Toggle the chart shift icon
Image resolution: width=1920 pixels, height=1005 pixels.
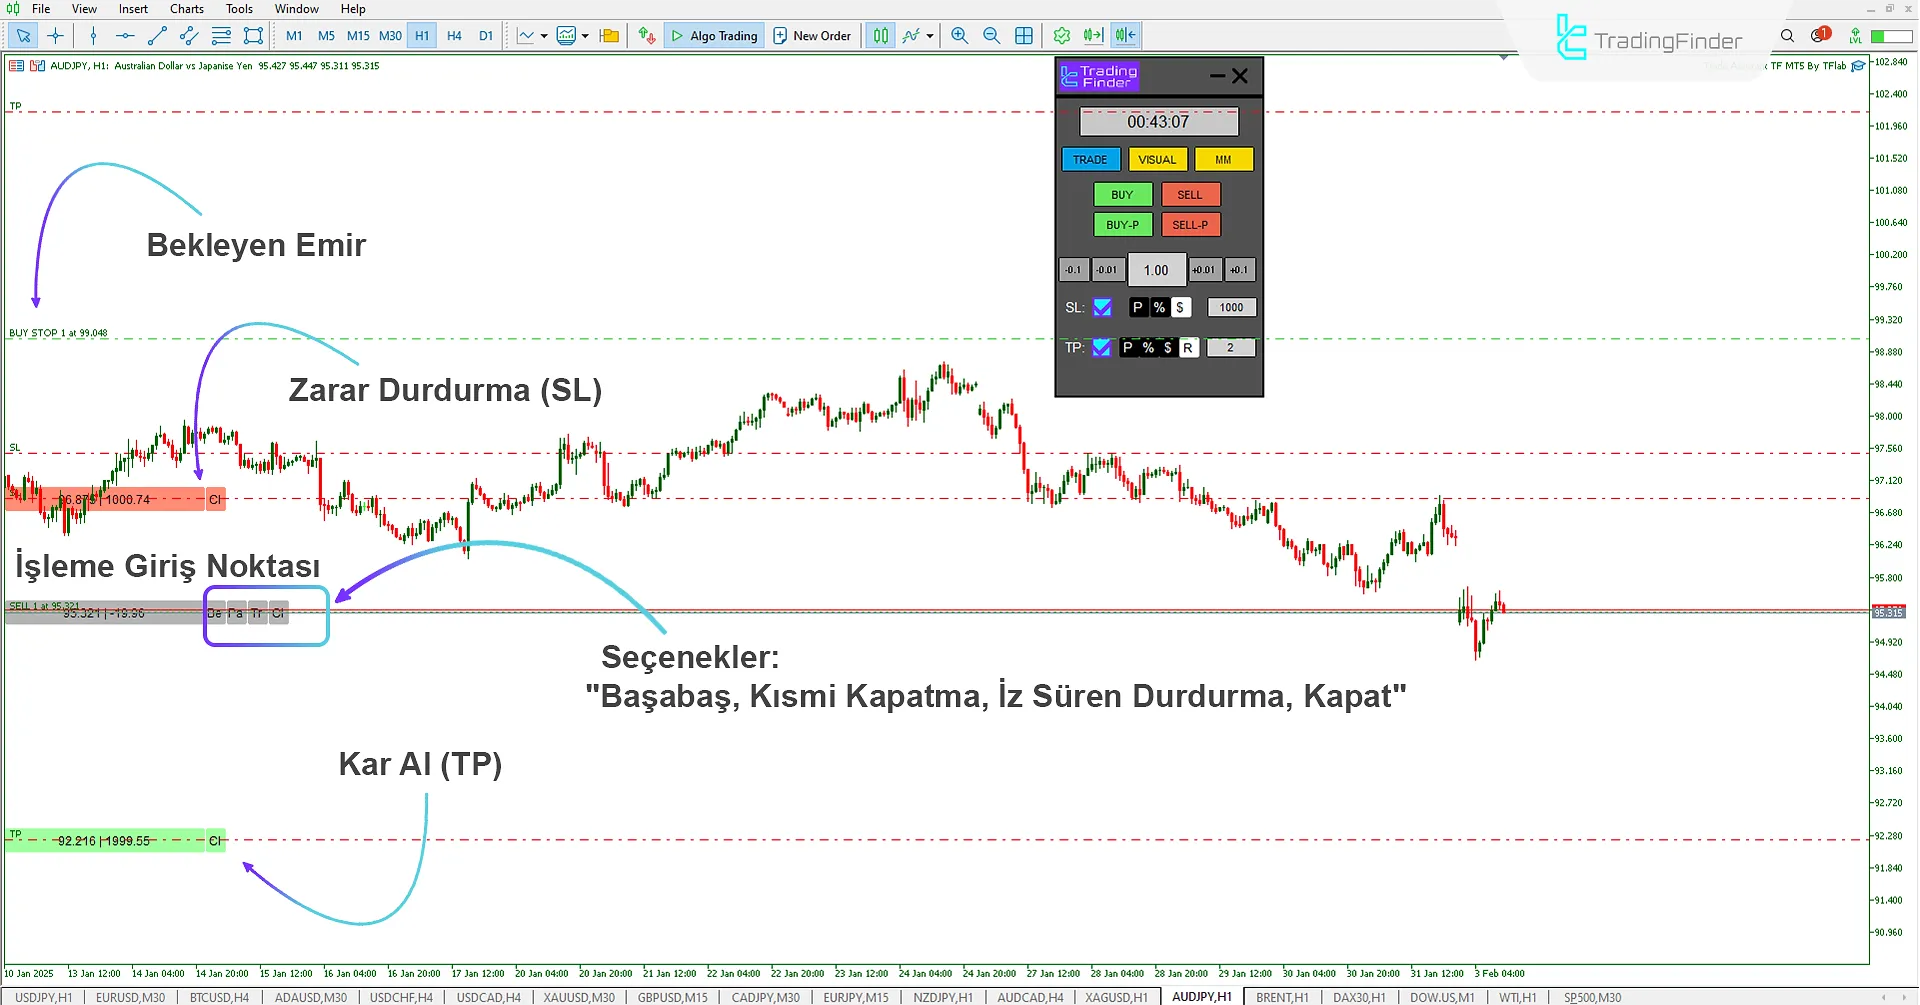point(1124,35)
